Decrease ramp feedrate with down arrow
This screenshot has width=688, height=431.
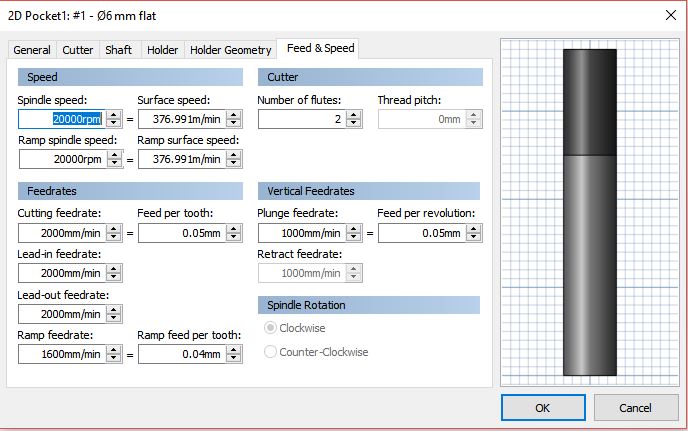click(114, 358)
